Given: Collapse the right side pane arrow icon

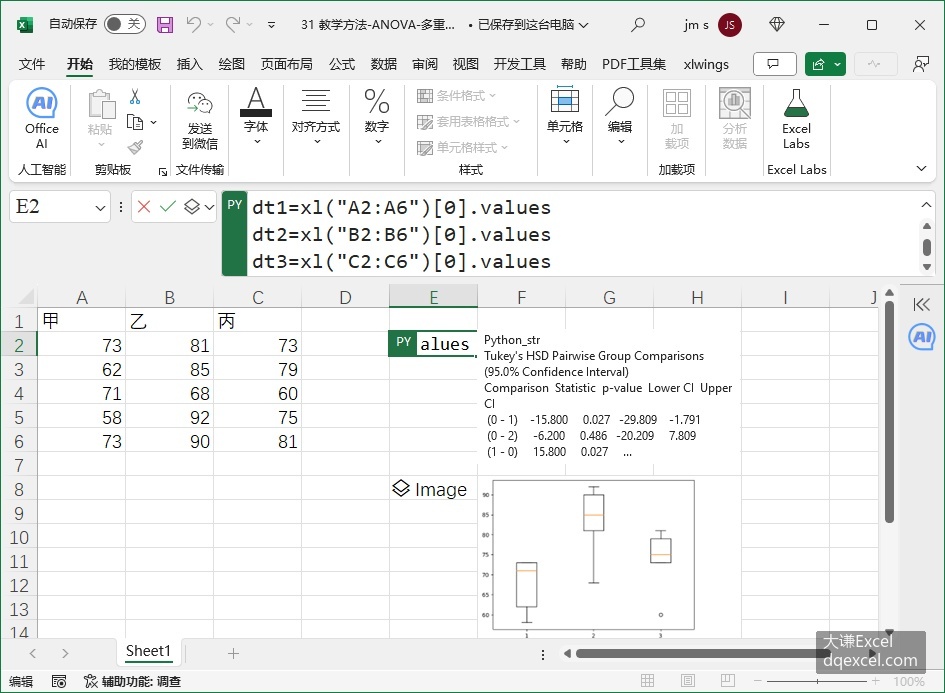Looking at the screenshot, I should coord(921,304).
